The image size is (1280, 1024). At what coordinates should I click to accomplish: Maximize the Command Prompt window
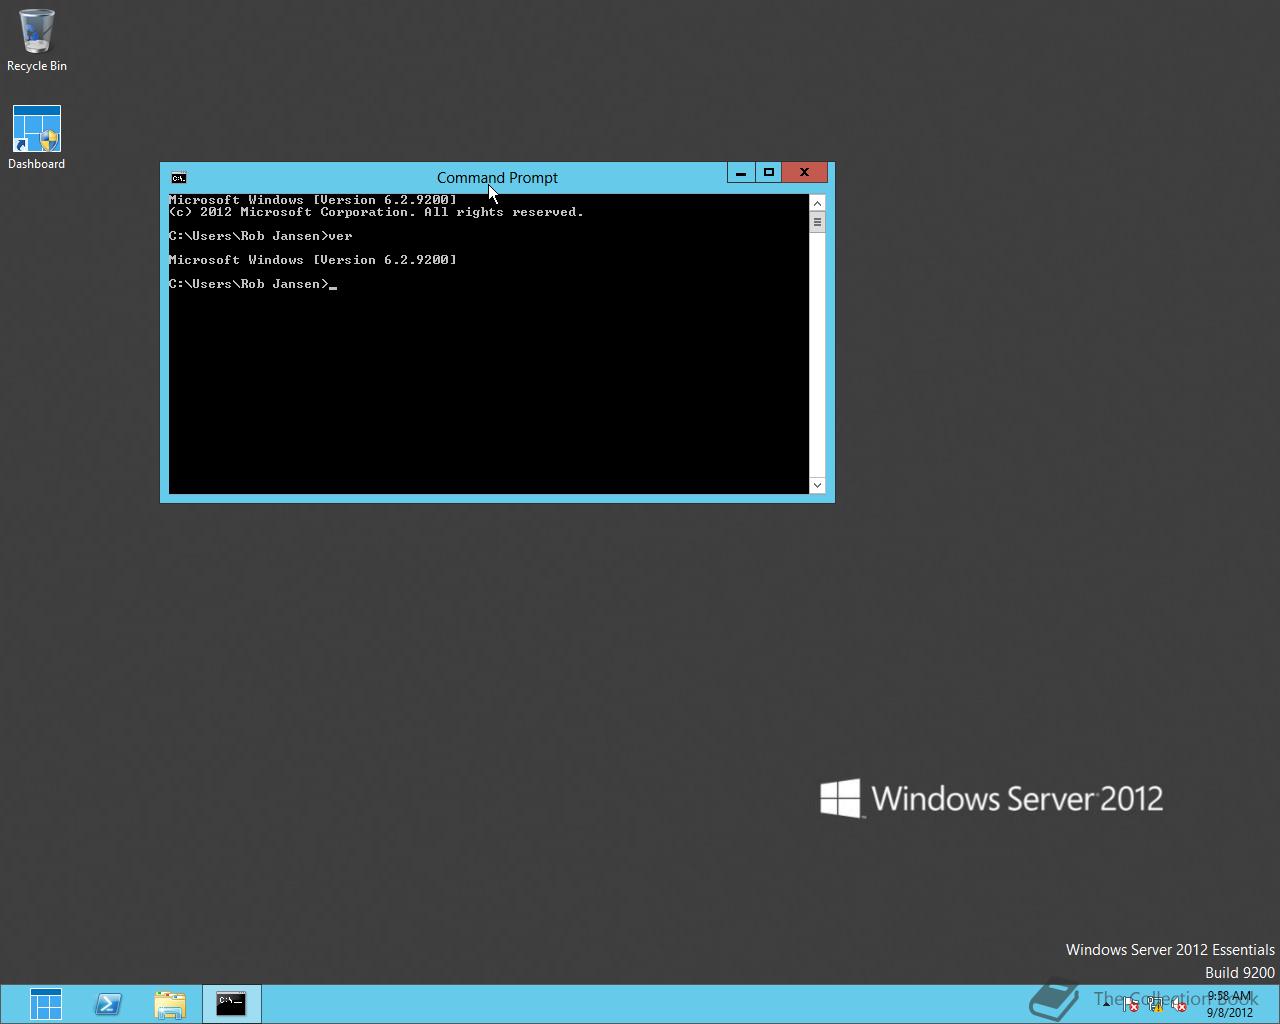(768, 173)
